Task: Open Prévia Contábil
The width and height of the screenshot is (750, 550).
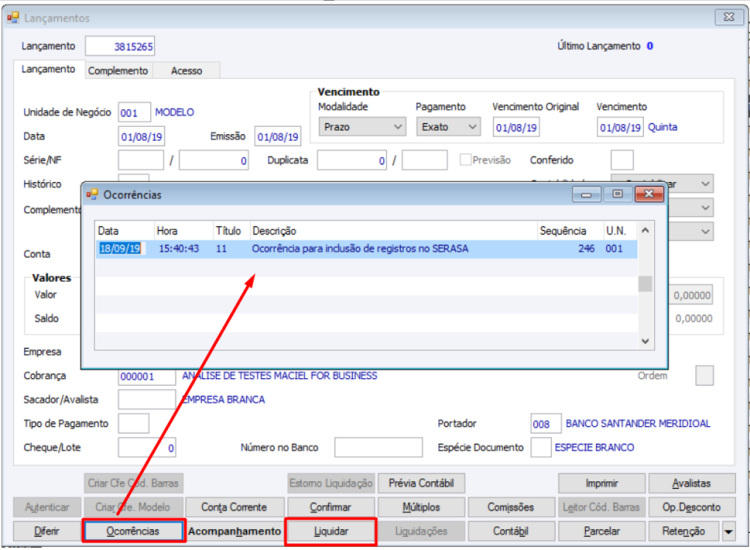Action: pos(421,483)
